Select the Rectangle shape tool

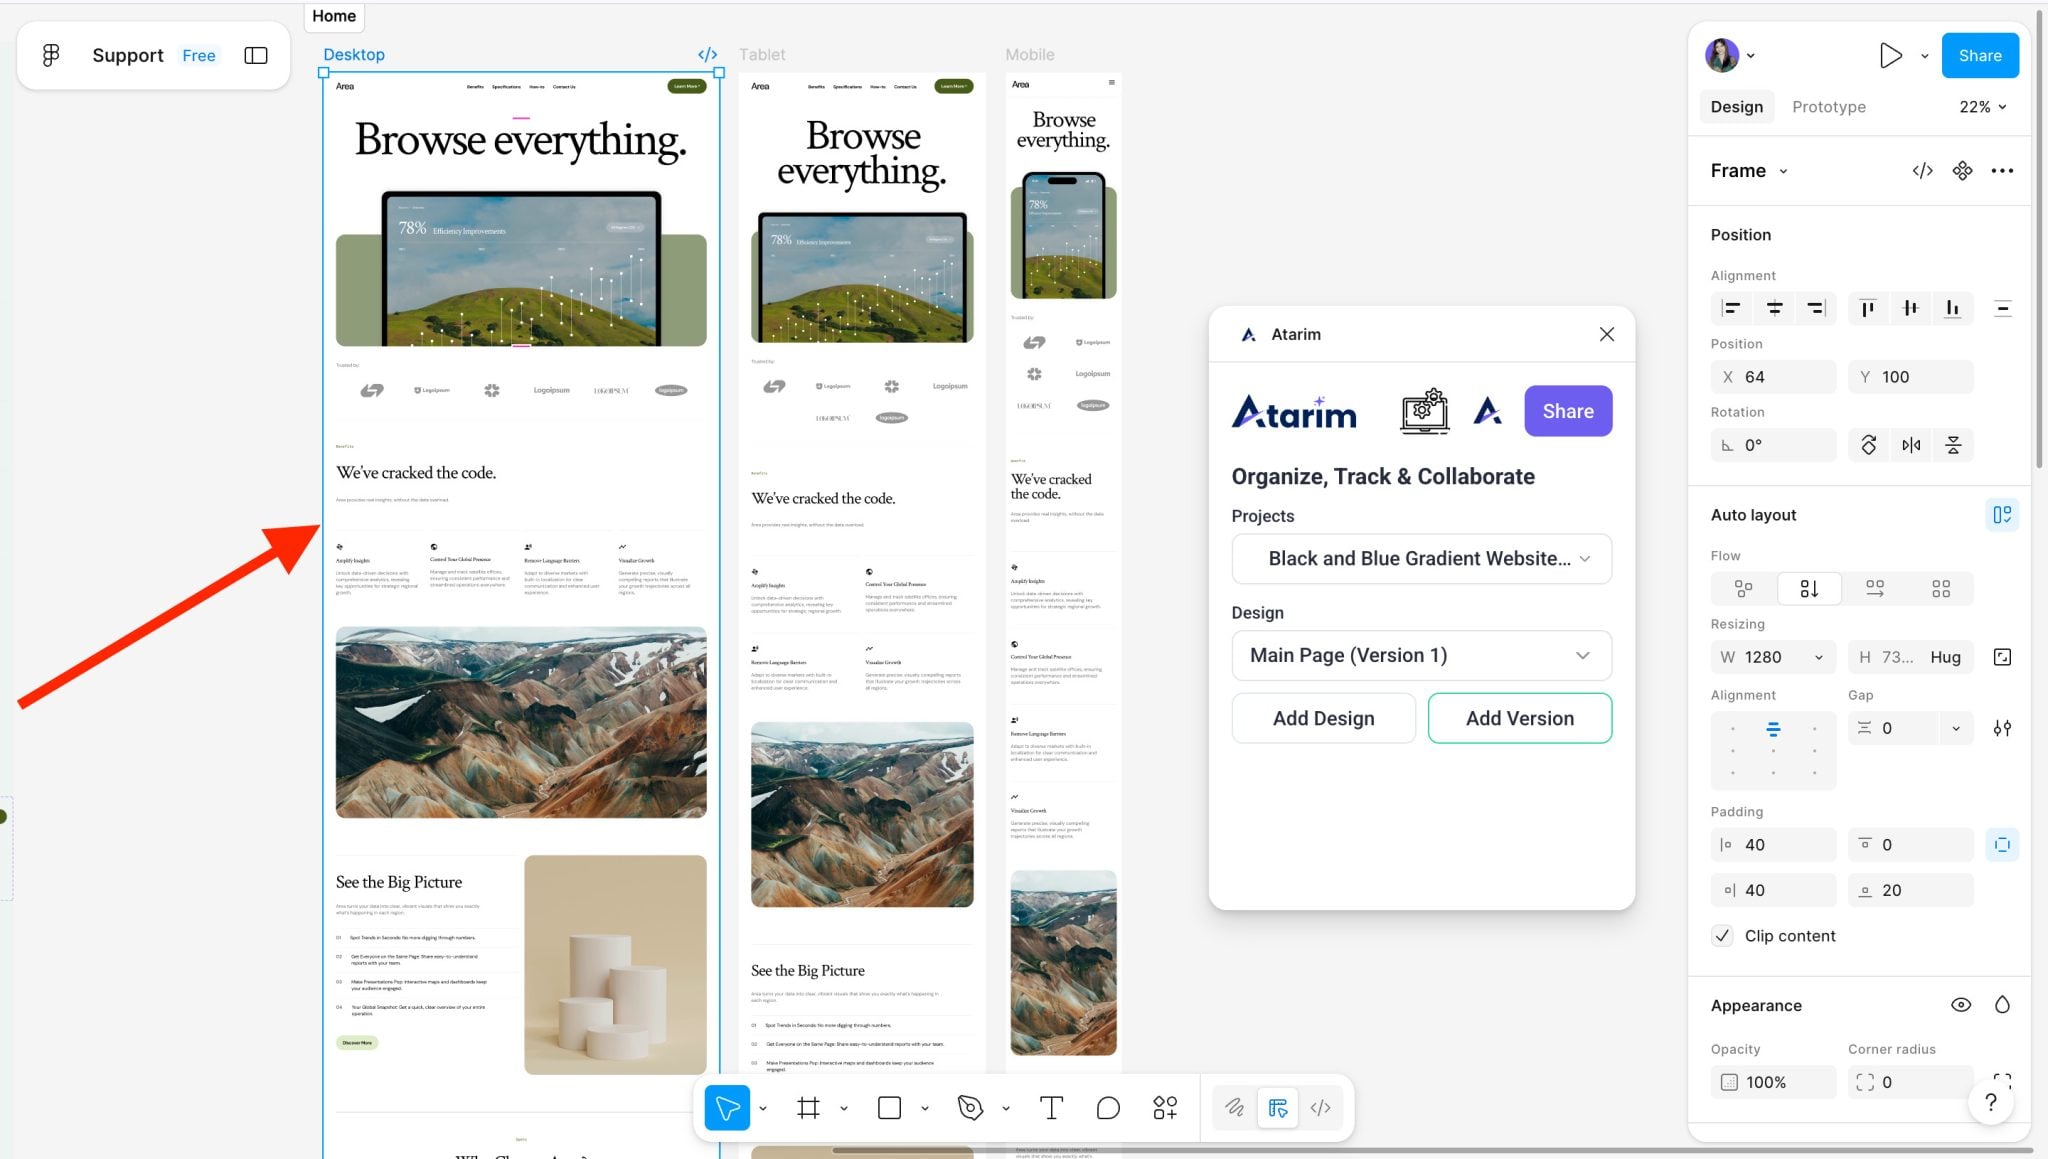[x=889, y=1107]
